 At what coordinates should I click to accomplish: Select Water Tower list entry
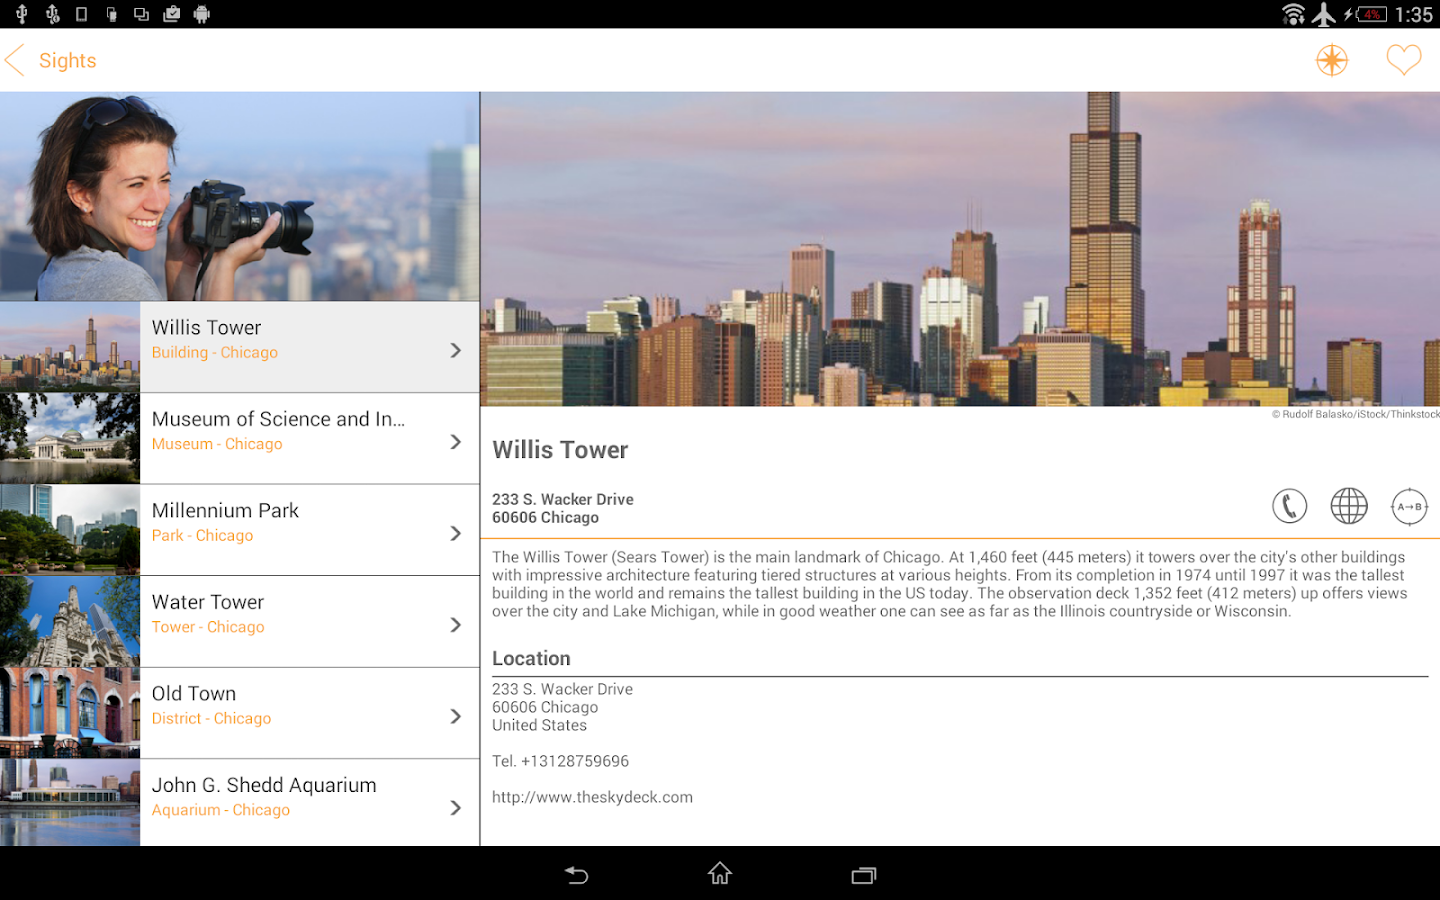240,622
